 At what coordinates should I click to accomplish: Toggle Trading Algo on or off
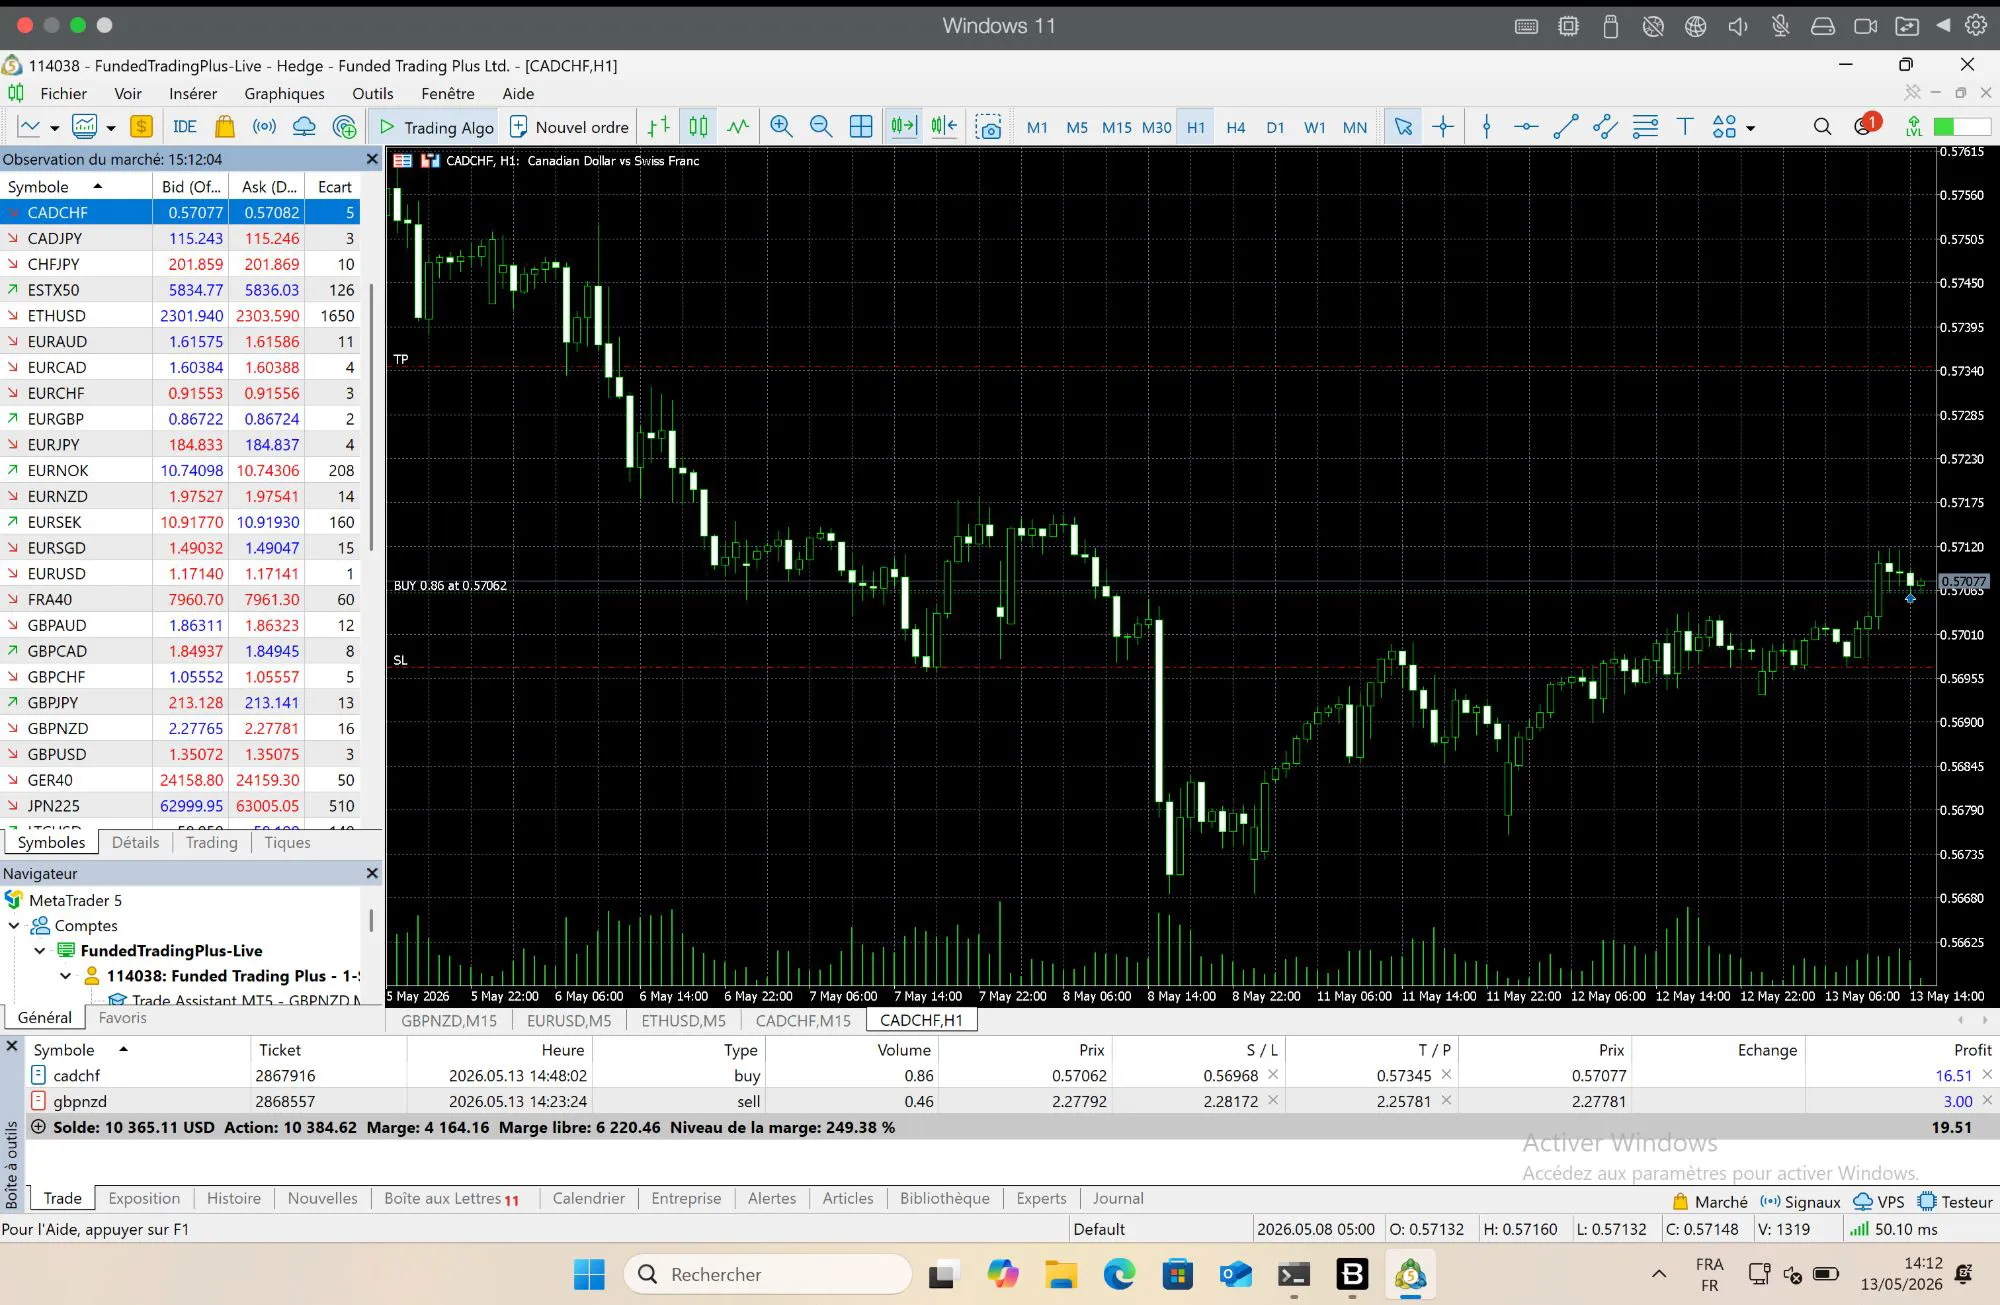436,127
